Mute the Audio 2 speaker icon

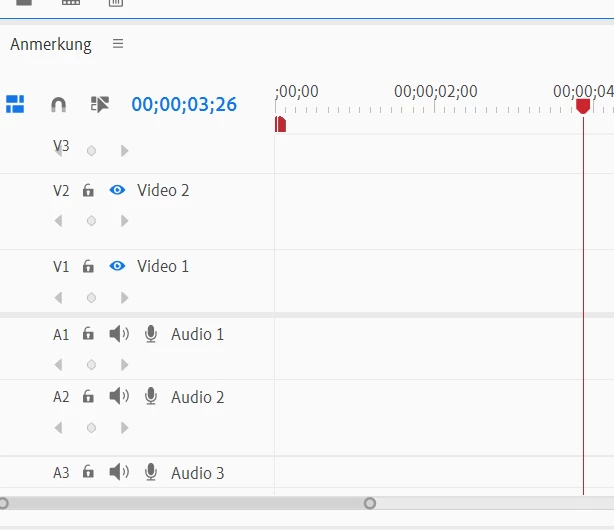(x=119, y=396)
